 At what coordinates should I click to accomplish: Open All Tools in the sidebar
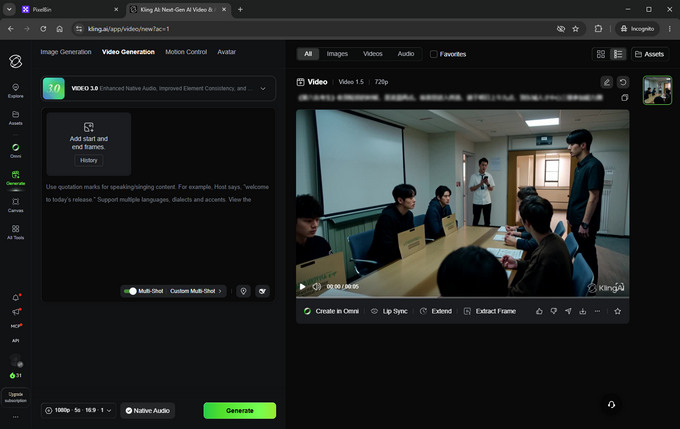pyautogui.click(x=16, y=232)
